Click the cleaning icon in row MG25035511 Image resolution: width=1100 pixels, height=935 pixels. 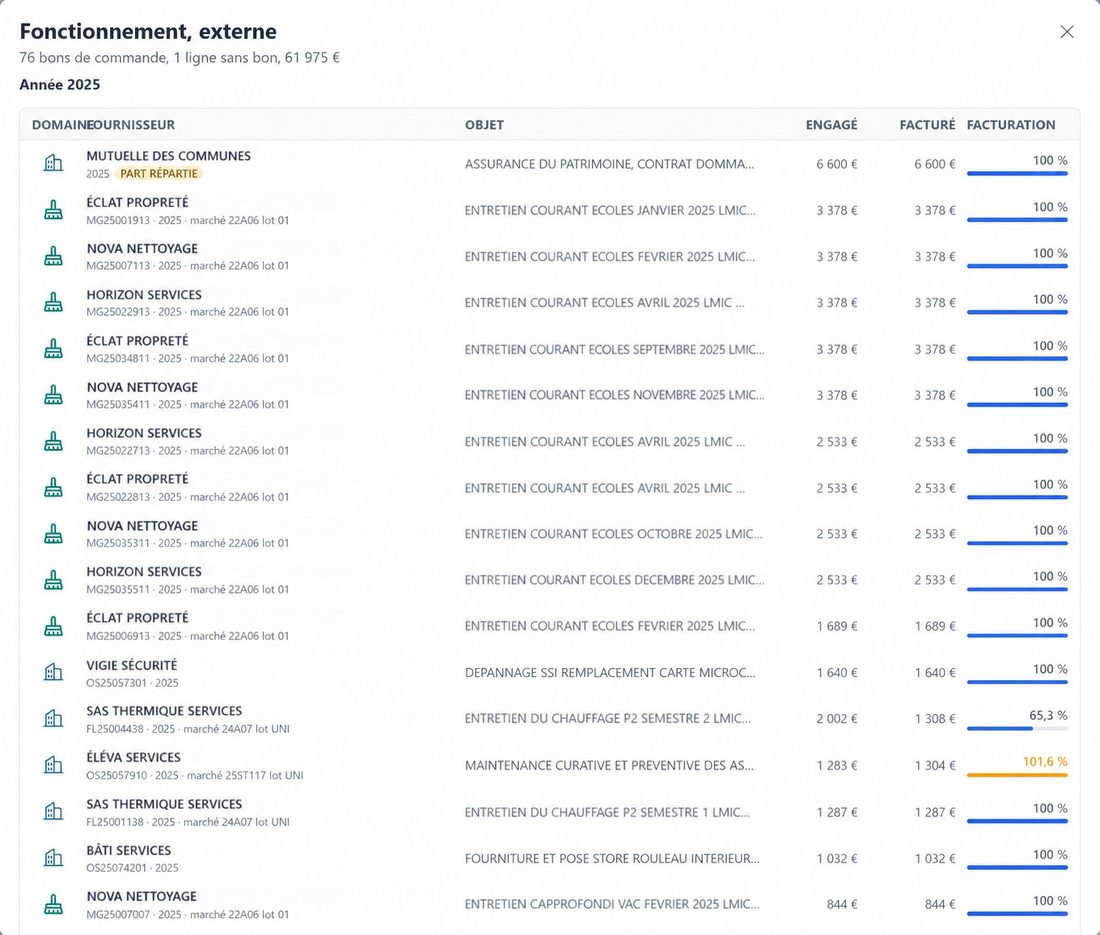coord(53,580)
